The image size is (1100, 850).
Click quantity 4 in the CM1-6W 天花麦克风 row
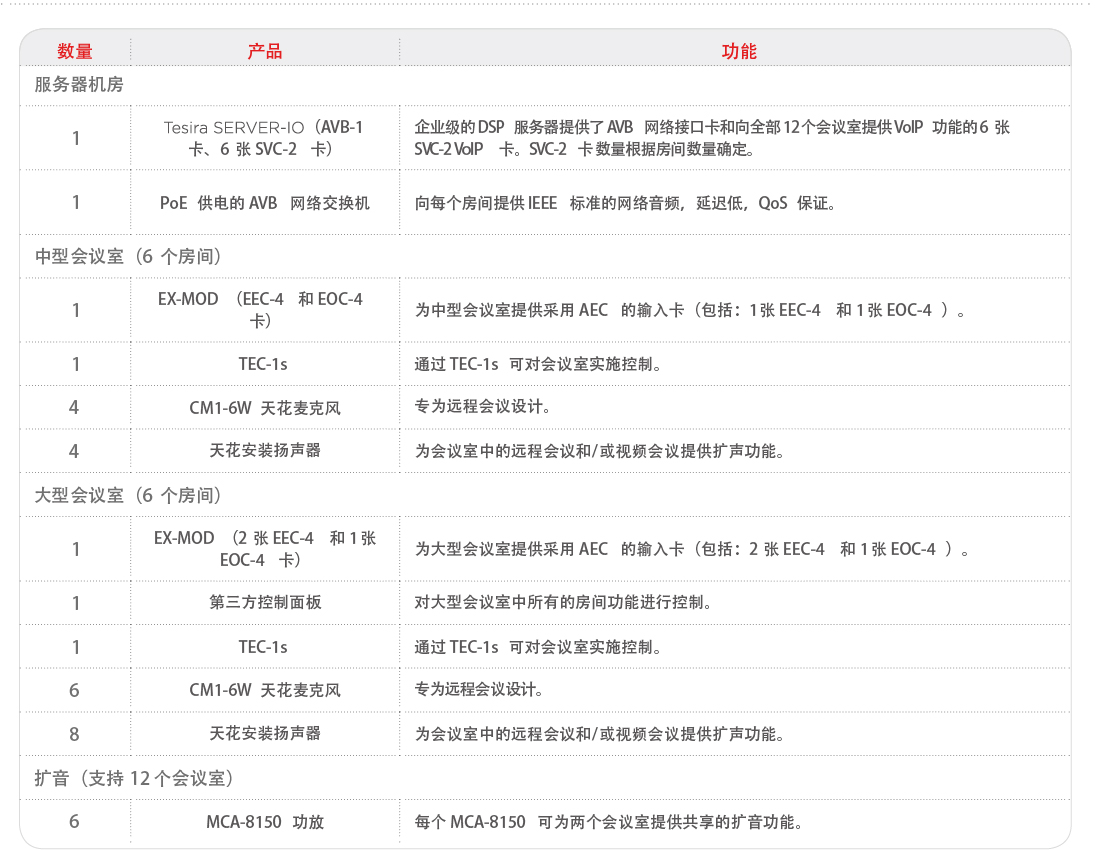point(74,408)
